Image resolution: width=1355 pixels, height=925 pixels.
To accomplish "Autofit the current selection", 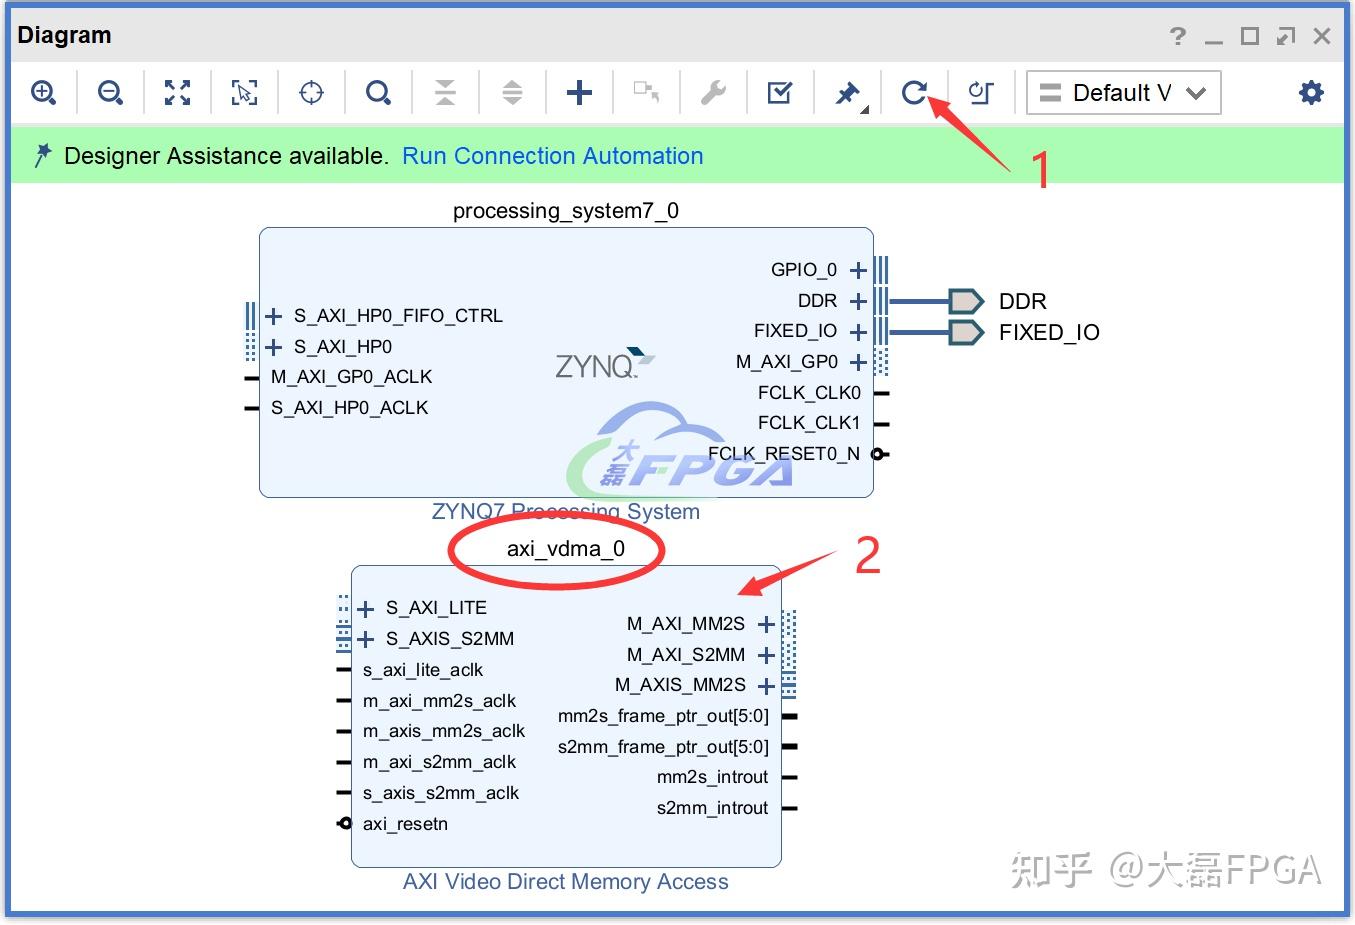I will [x=311, y=92].
